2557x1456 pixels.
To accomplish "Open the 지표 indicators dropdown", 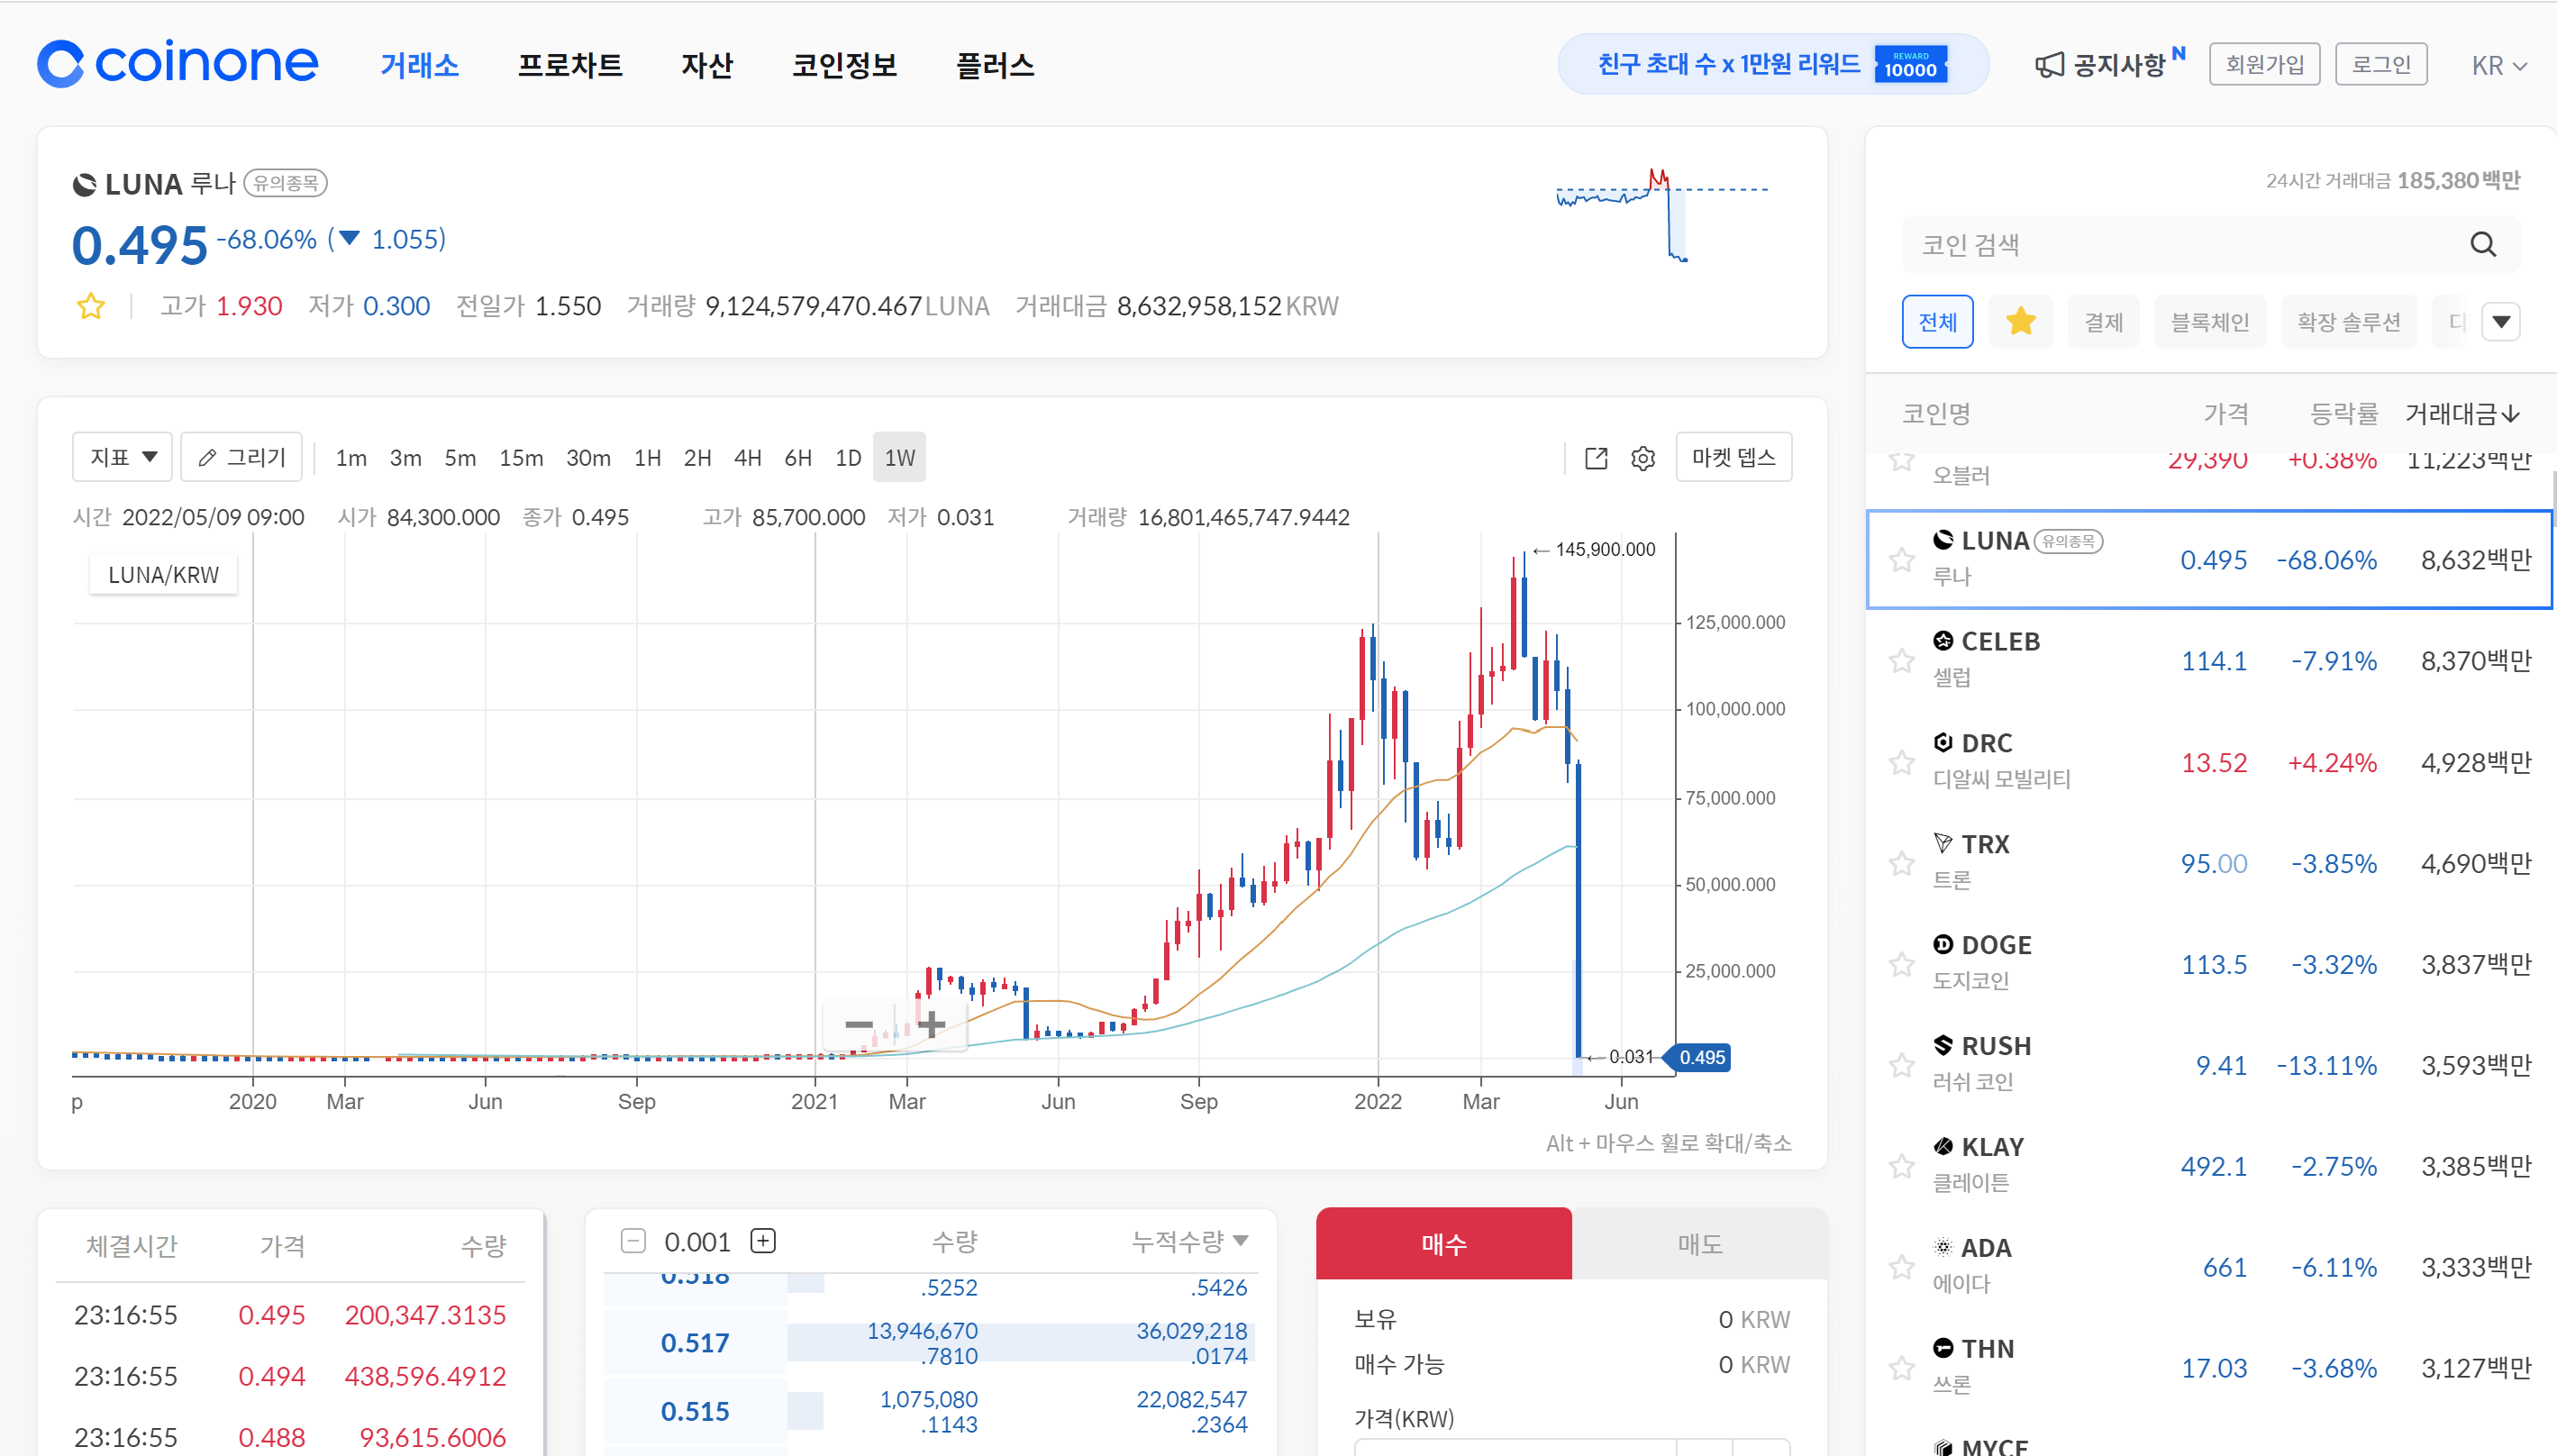I will (x=123, y=457).
